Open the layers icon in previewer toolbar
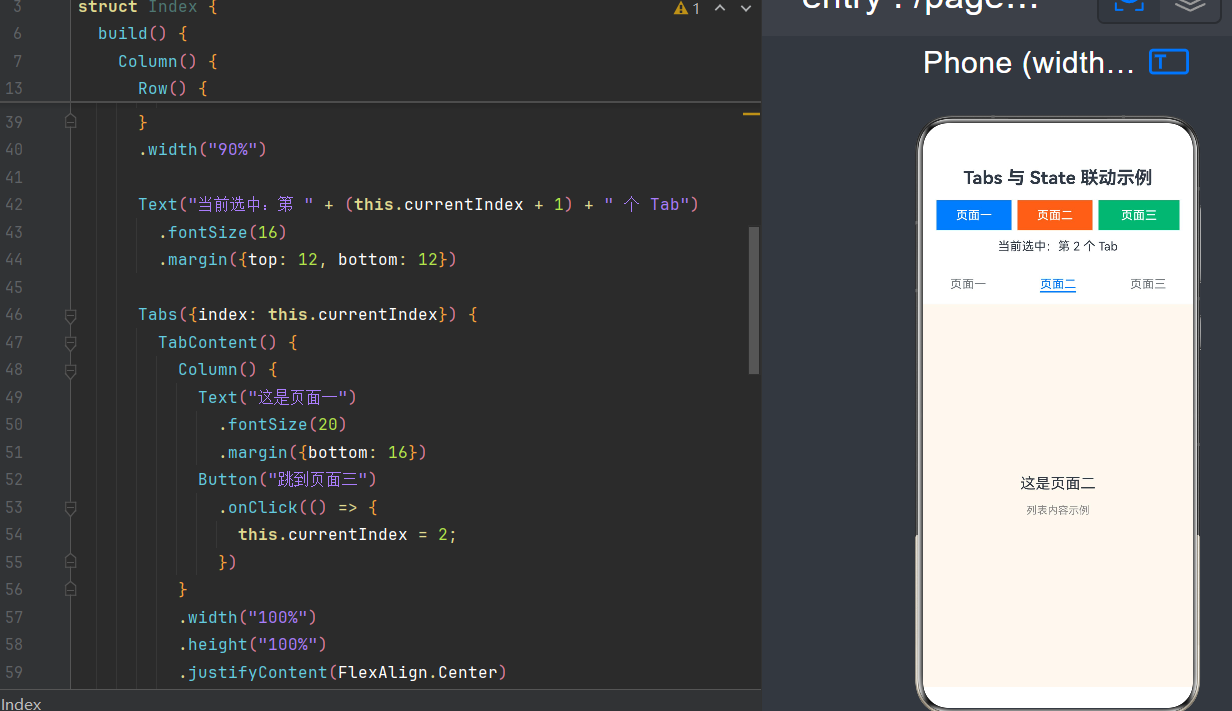Viewport: 1232px width, 711px height. point(1188,3)
